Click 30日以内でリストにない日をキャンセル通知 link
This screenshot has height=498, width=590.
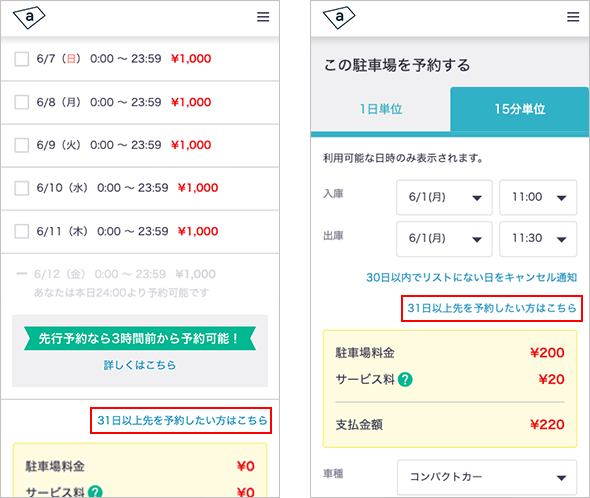point(471,277)
